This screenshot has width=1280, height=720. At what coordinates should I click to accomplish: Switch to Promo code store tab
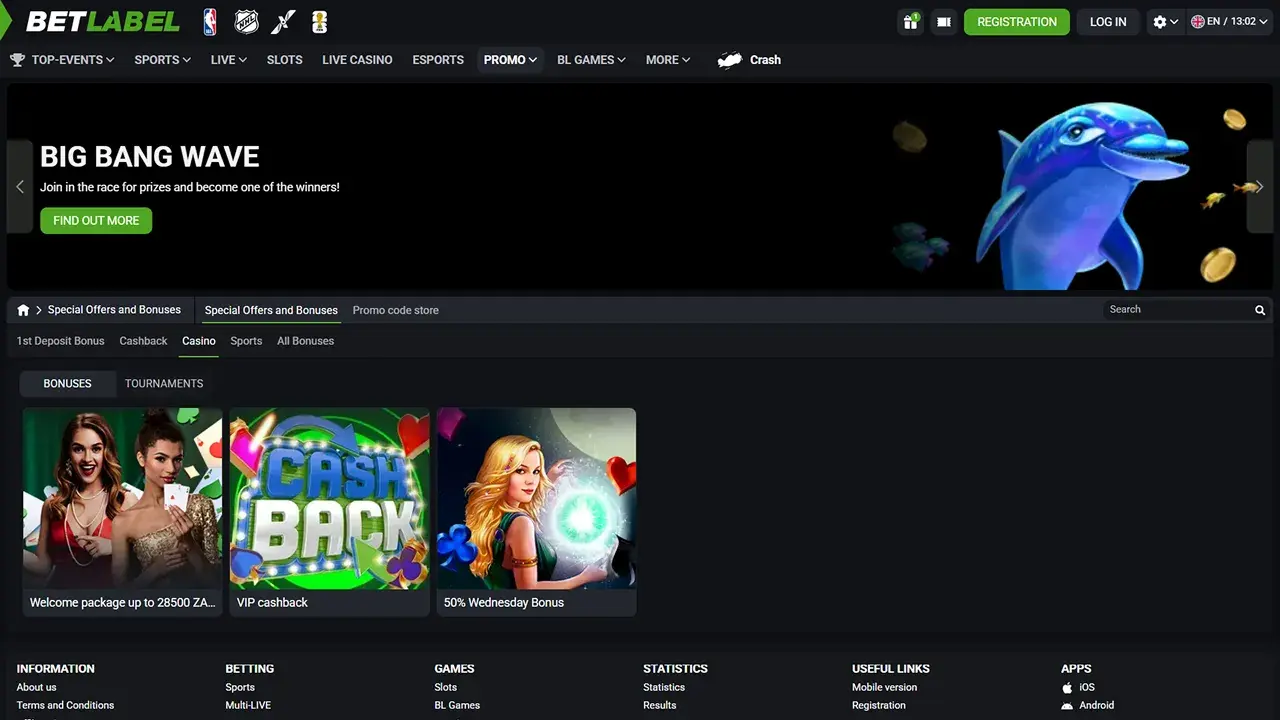[395, 310]
